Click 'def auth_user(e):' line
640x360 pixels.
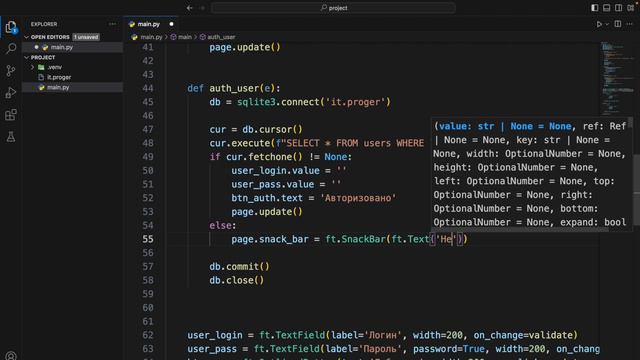(x=234, y=88)
